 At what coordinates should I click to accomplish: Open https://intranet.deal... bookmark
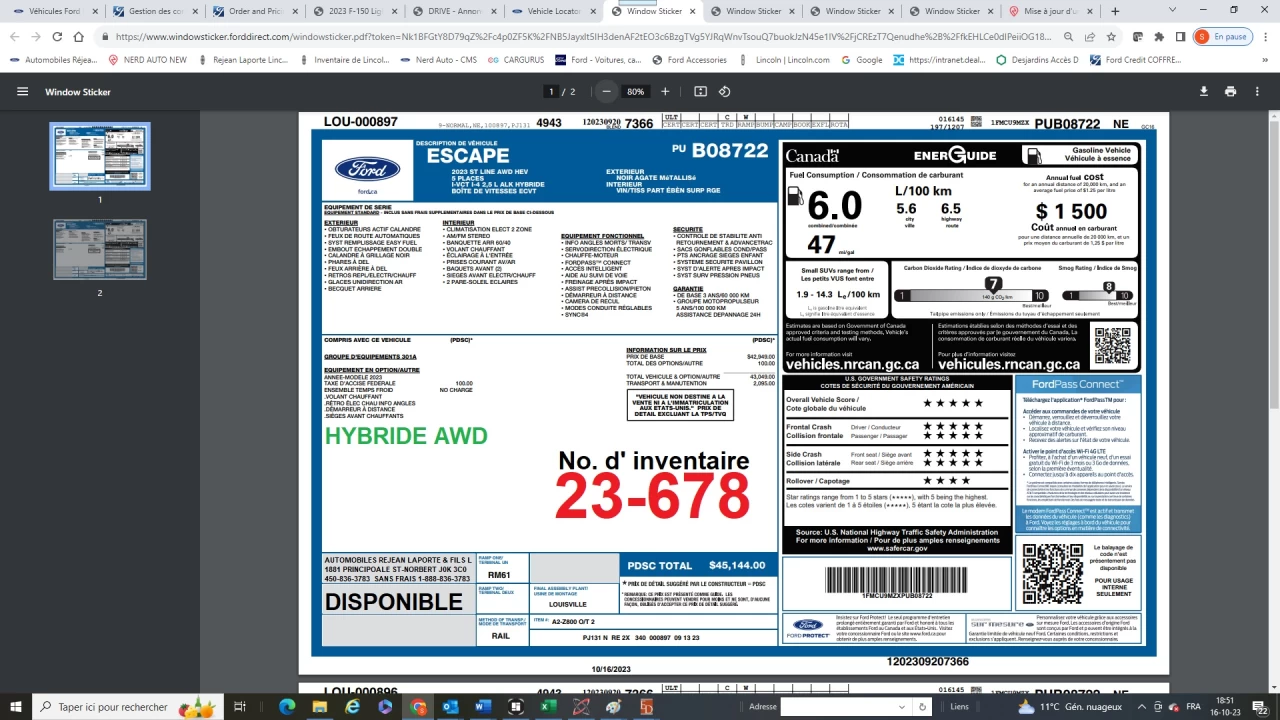point(938,60)
